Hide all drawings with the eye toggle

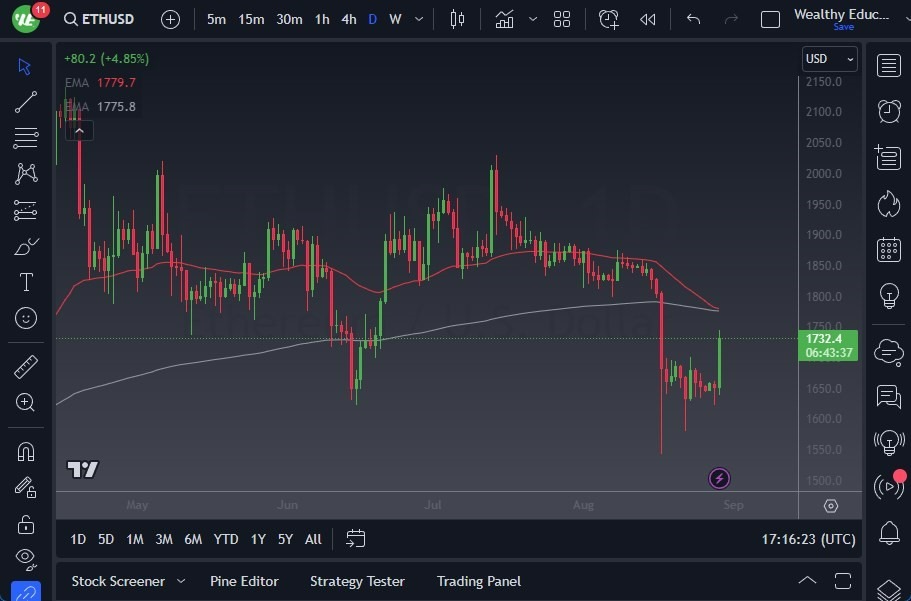(x=24, y=559)
